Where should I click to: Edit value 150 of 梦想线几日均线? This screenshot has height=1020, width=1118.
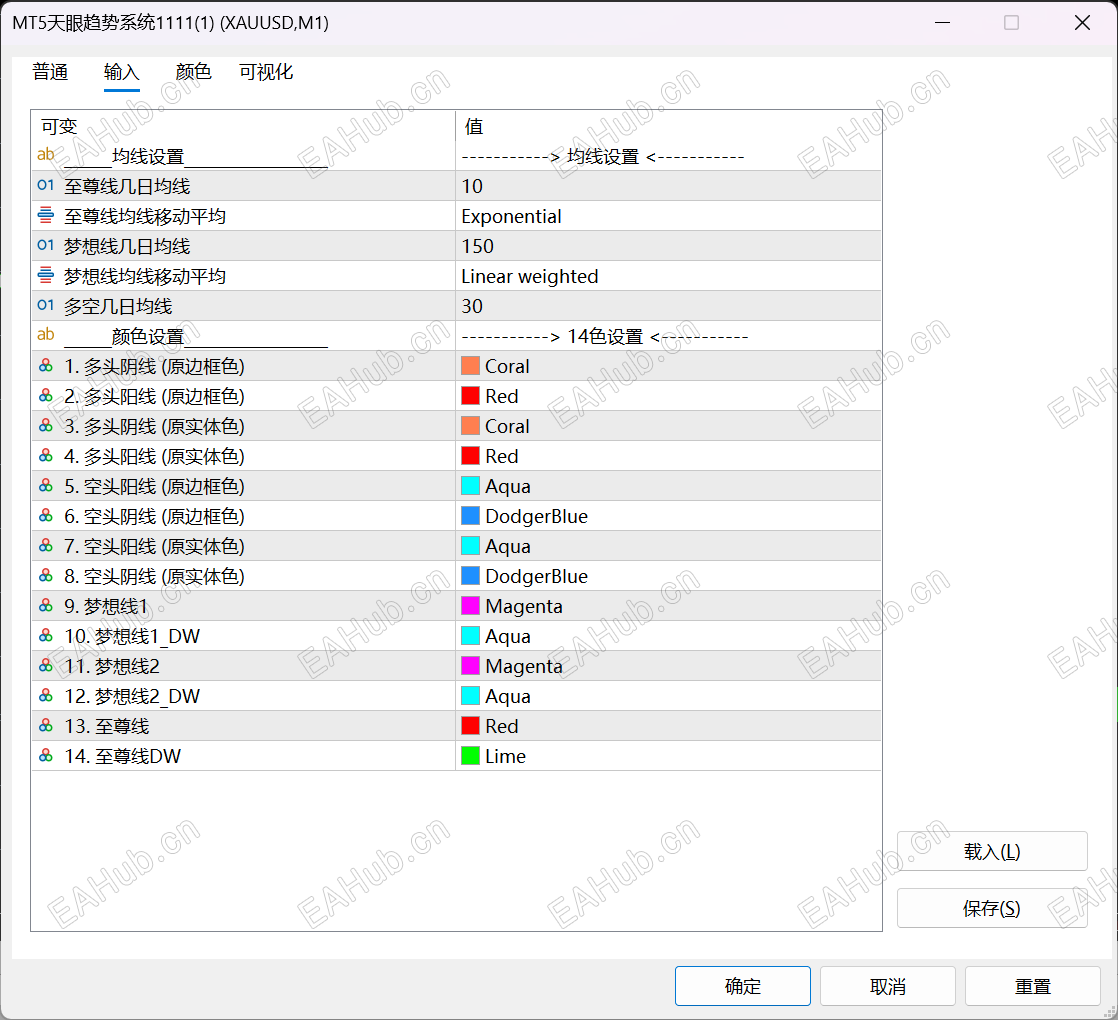click(x=668, y=246)
